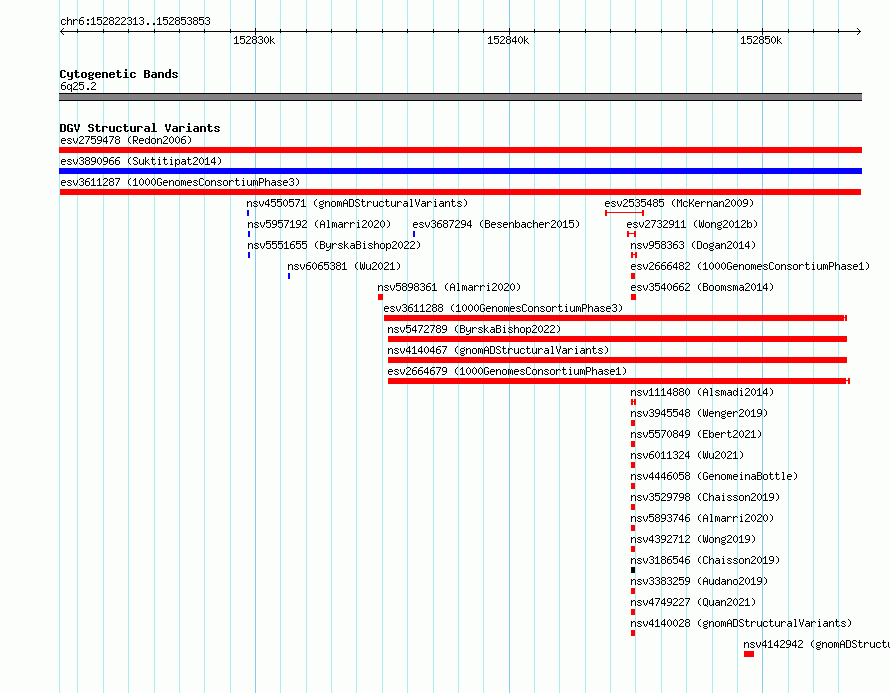Click esv3540662 (Boomsma2014) label

coord(702,287)
